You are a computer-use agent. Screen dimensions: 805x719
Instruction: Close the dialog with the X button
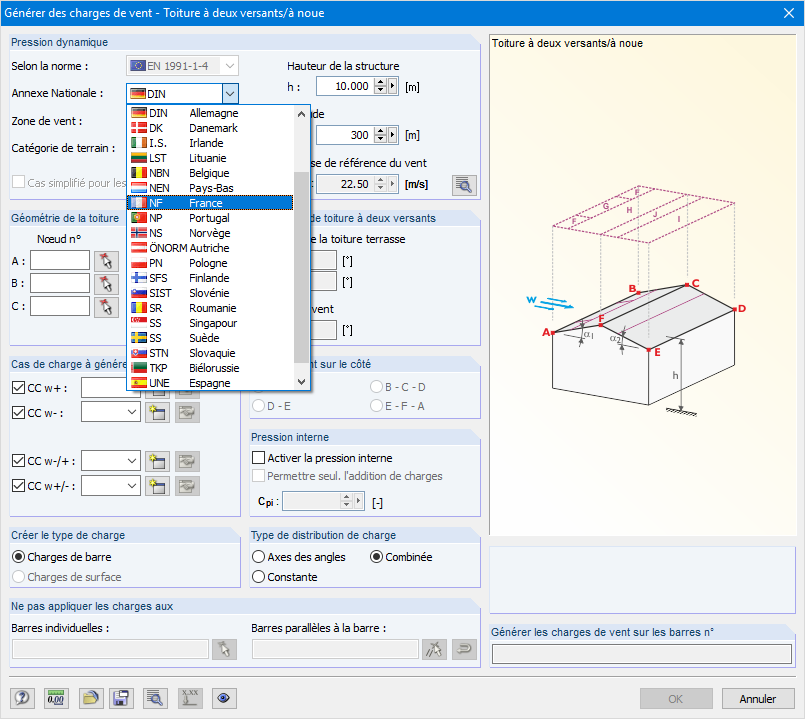tap(789, 13)
